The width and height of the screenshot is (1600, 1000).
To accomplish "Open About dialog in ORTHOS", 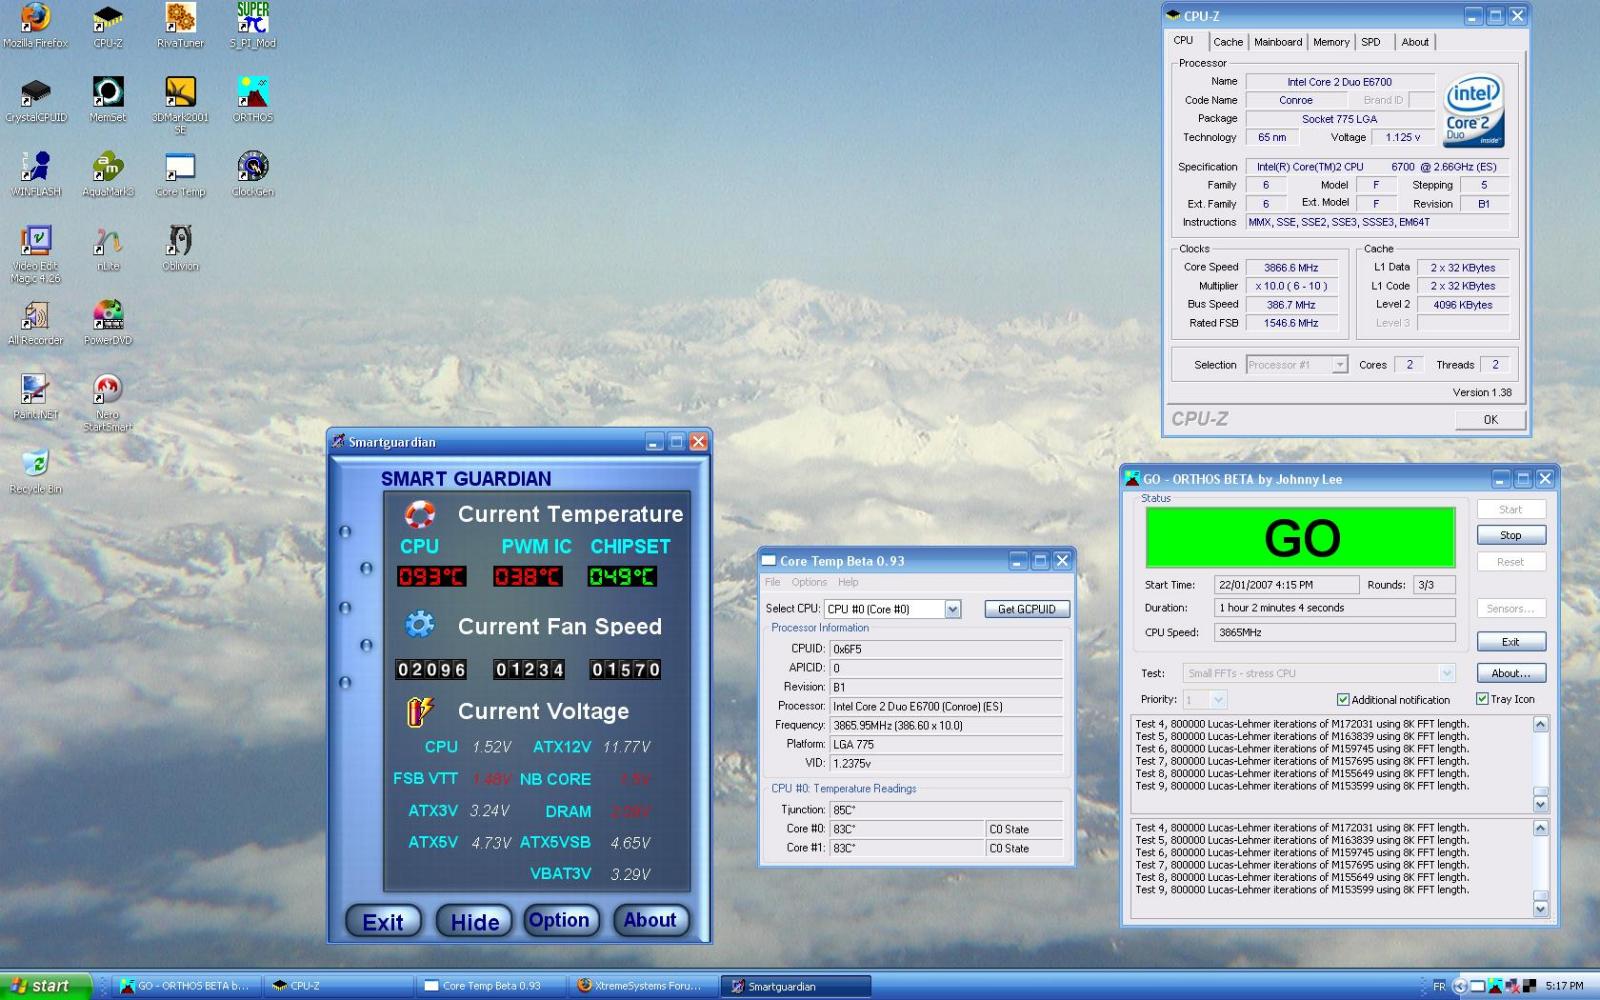I will click(x=1511, y=673).
